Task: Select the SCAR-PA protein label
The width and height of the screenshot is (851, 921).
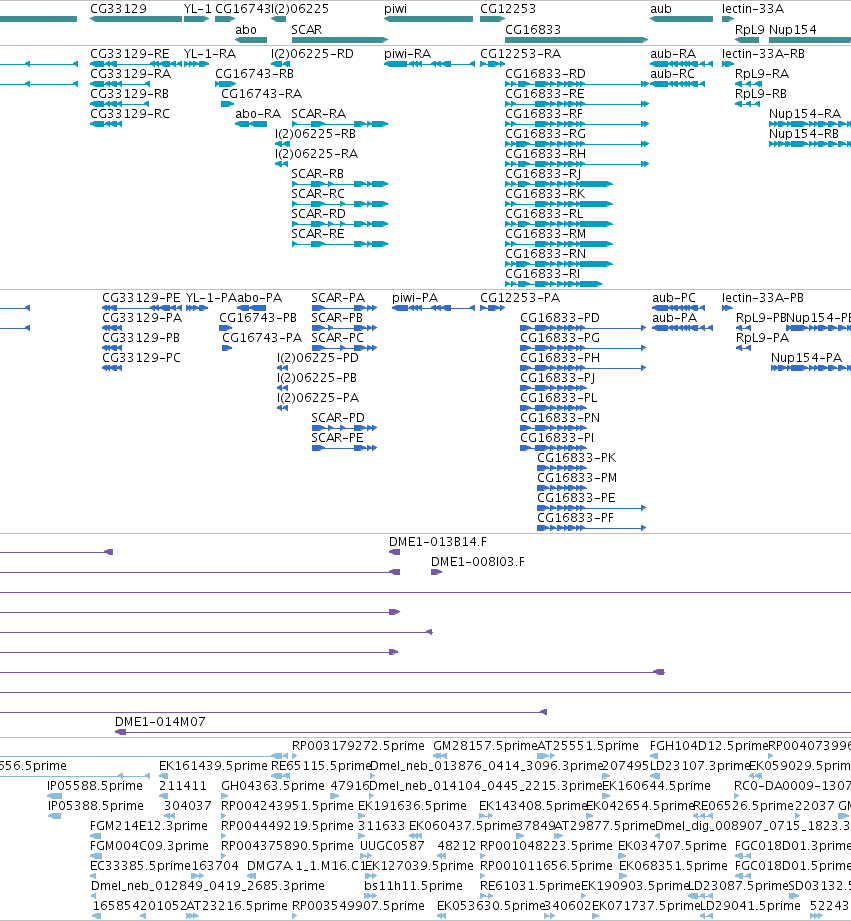Action: tap(338, 298)
